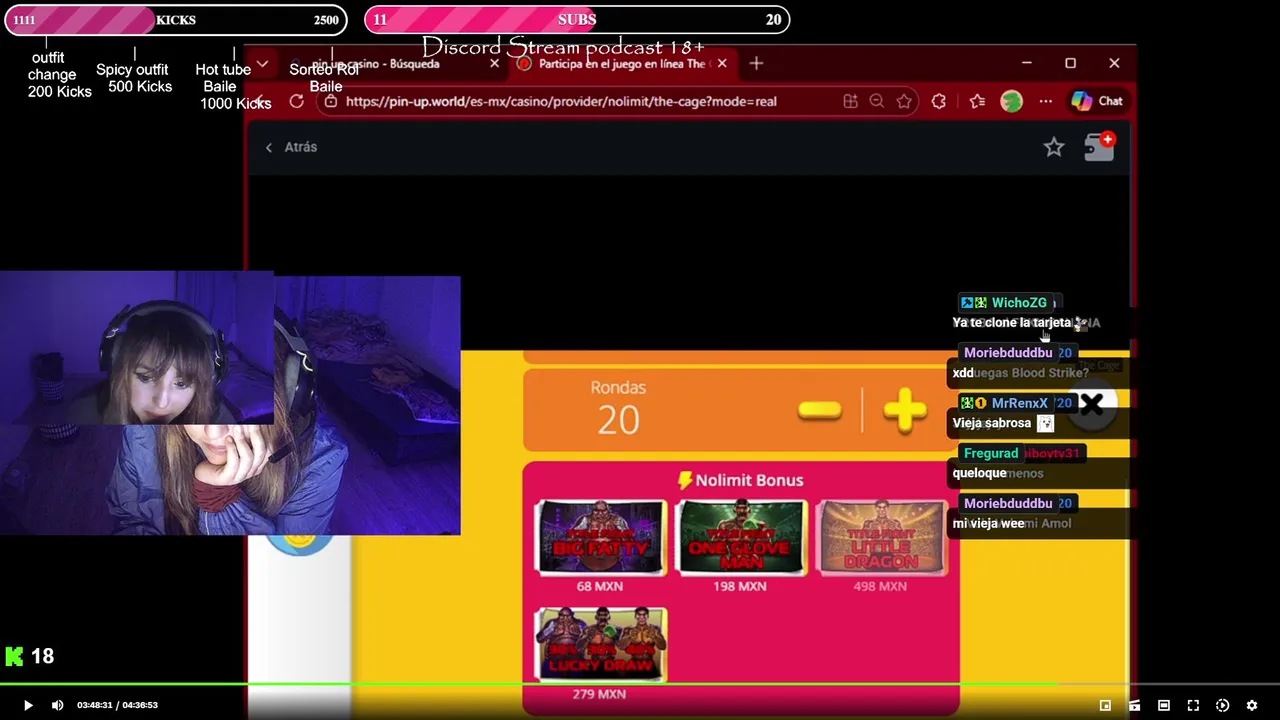Decrease rounds with the minus button
This screenshot has width=1280, height=720.
[x=820, y=410]
